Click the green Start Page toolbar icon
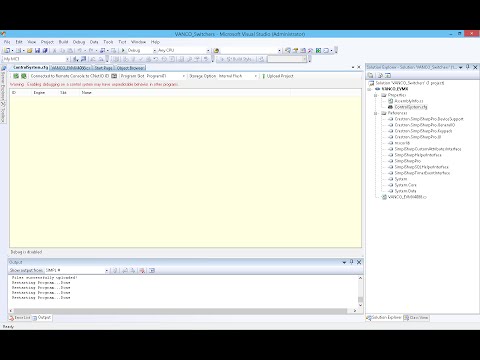 pos(318,50)
